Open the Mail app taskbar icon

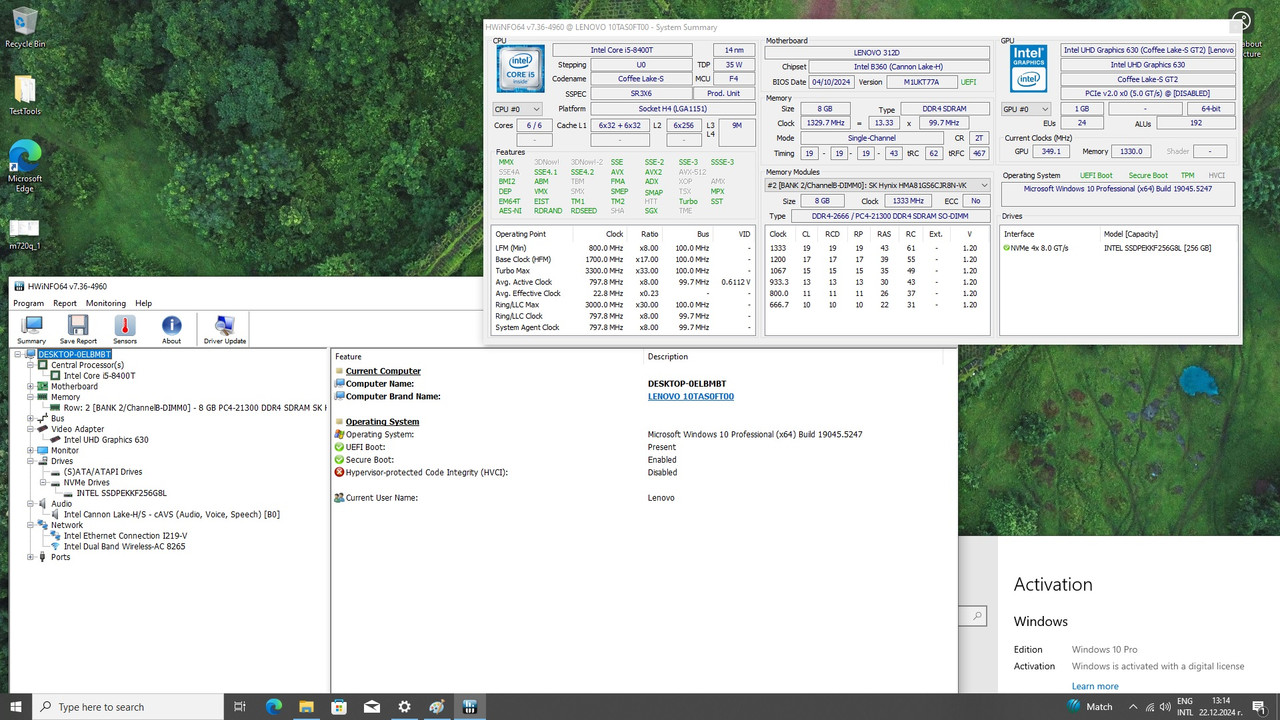(372, 706)
